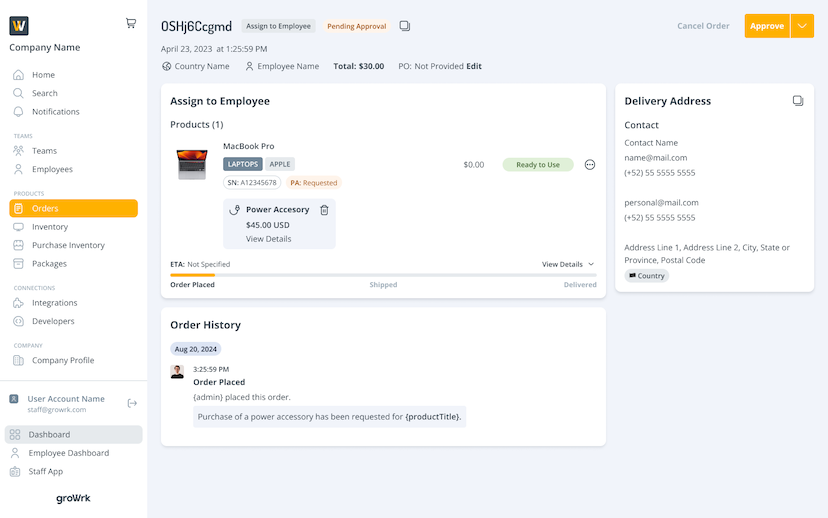Switch to the Employee Dashboard
The width and height of the screenshot is (828, 518).
tap(68, 453)
